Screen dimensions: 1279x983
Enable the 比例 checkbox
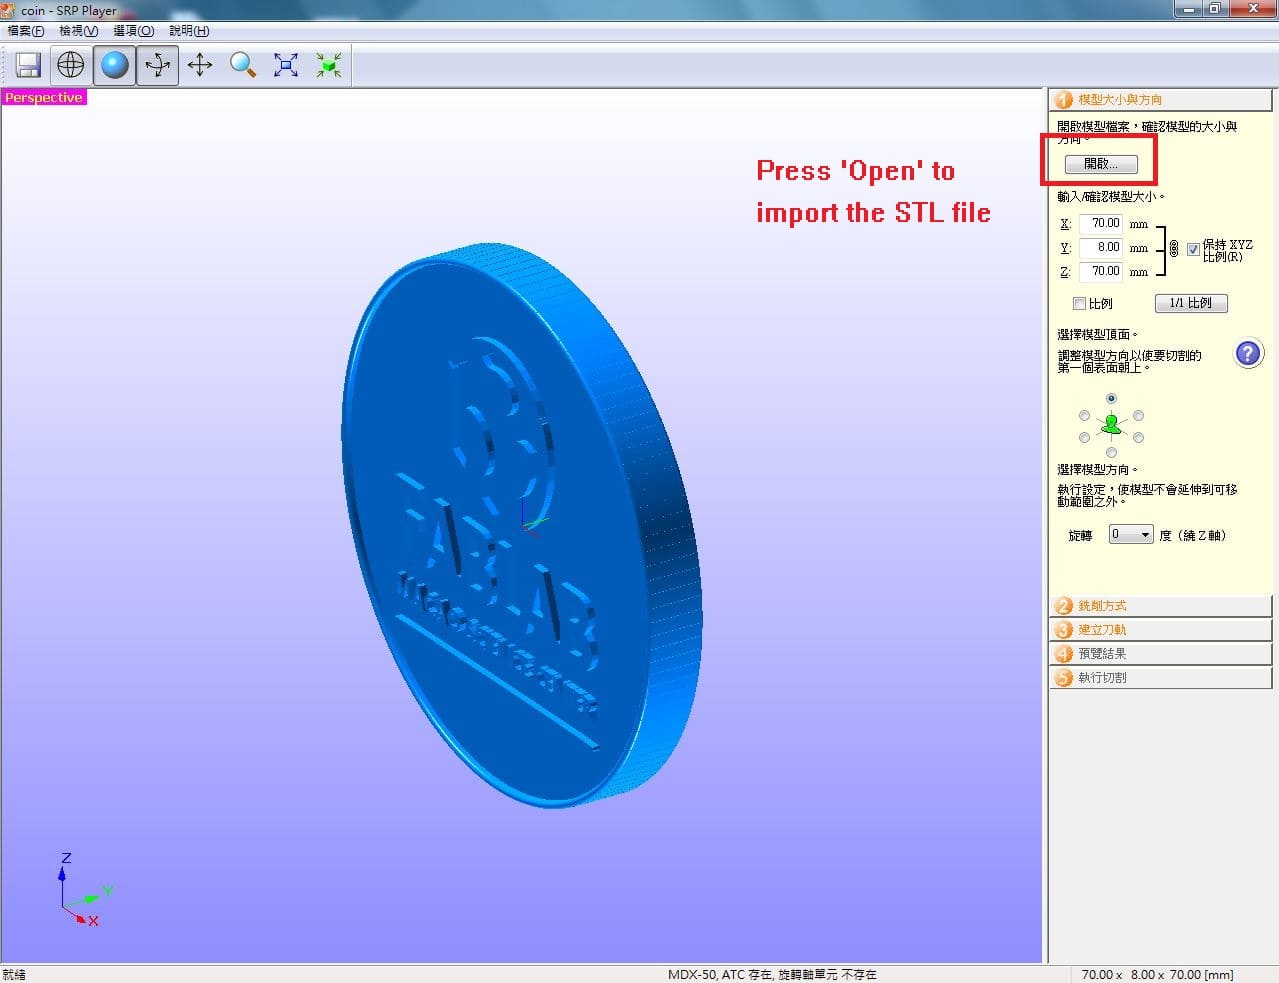(1079, 303)
